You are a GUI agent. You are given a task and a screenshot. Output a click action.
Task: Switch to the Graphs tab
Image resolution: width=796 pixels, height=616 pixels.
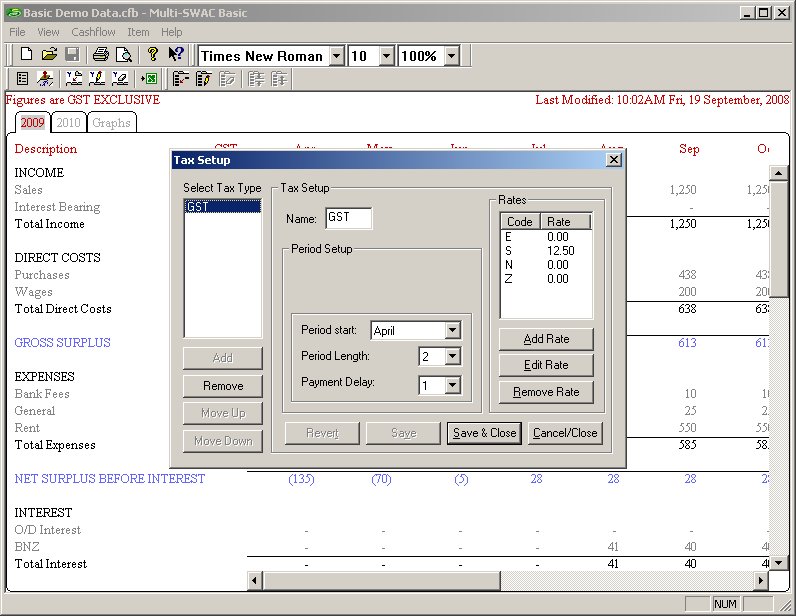pos(112,122)
